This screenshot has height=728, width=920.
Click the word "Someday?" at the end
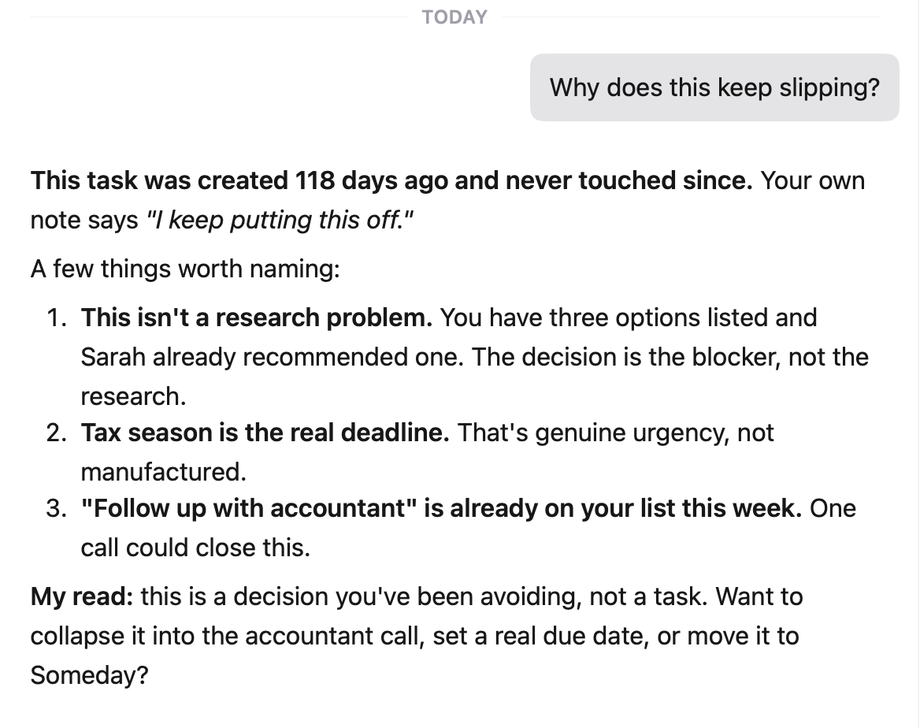pos(89,675)
